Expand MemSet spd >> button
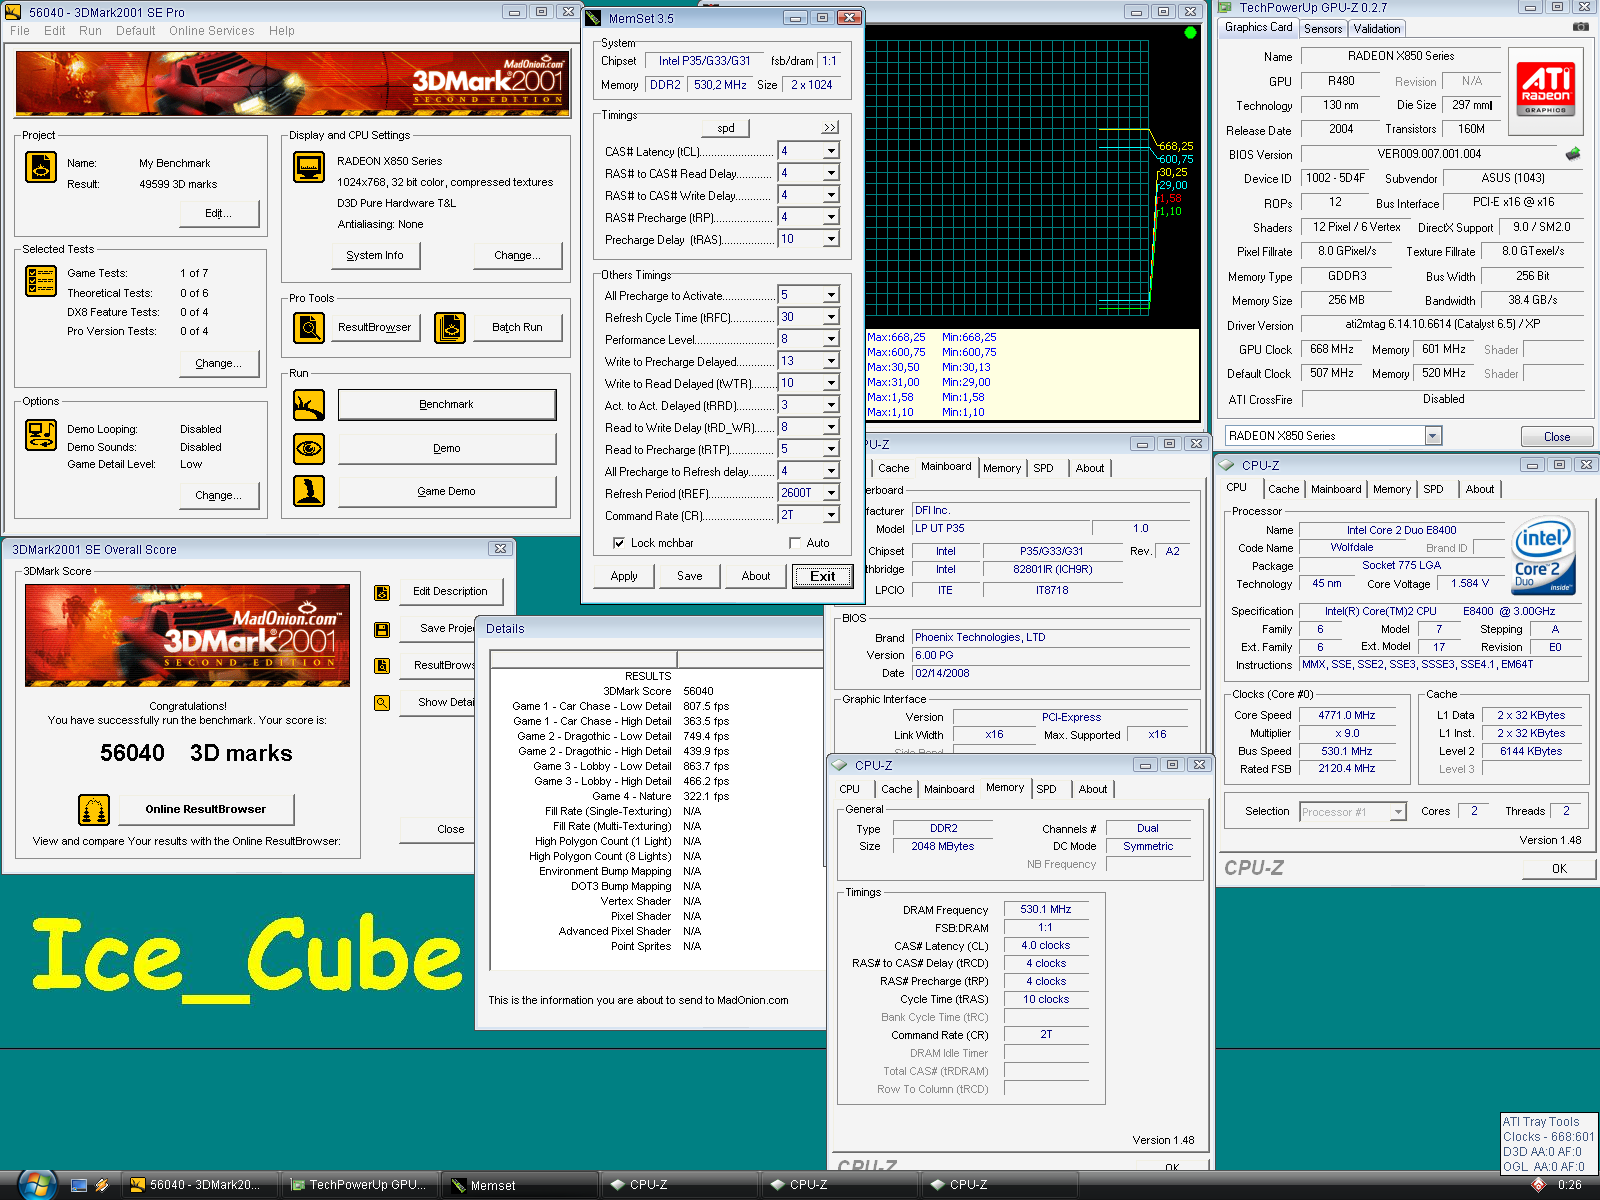The image size is (1600, 1200). click(x=830, y=128)
